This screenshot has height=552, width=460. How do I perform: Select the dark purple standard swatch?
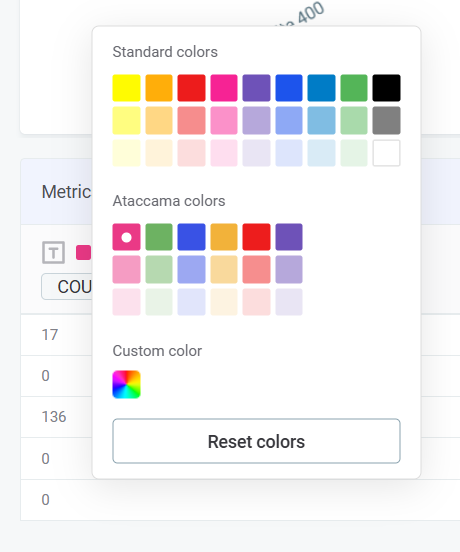[257, 88]
